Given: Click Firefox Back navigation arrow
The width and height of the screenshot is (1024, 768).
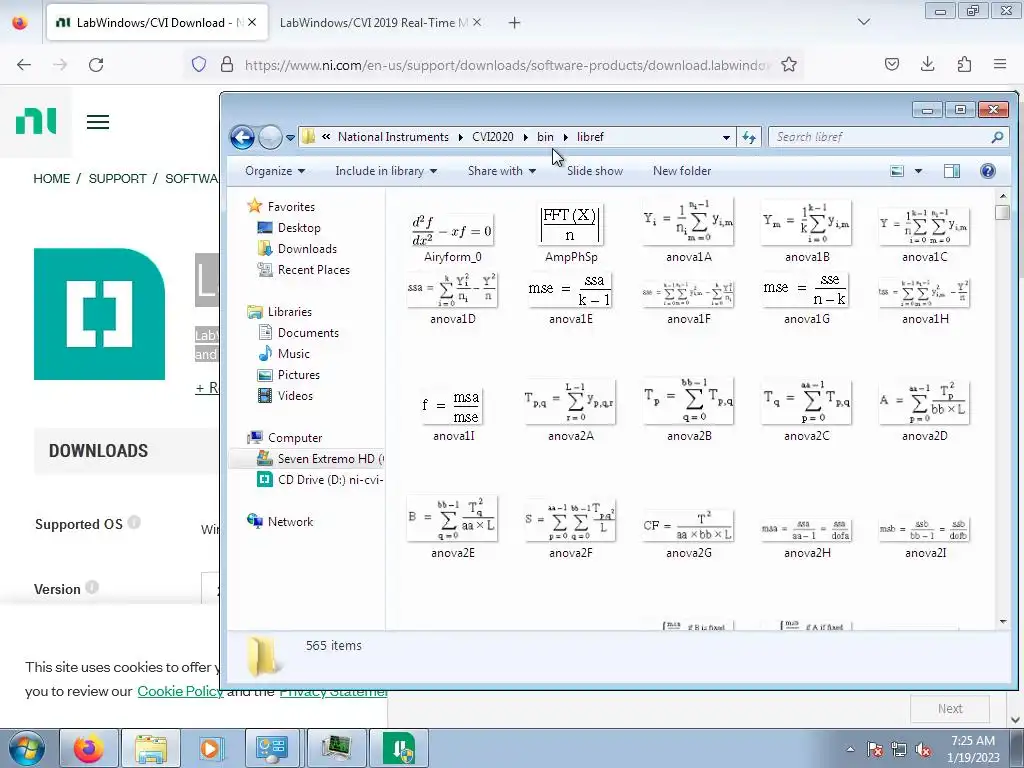Looking at the screenshot, I should click(x=24, y=65).
